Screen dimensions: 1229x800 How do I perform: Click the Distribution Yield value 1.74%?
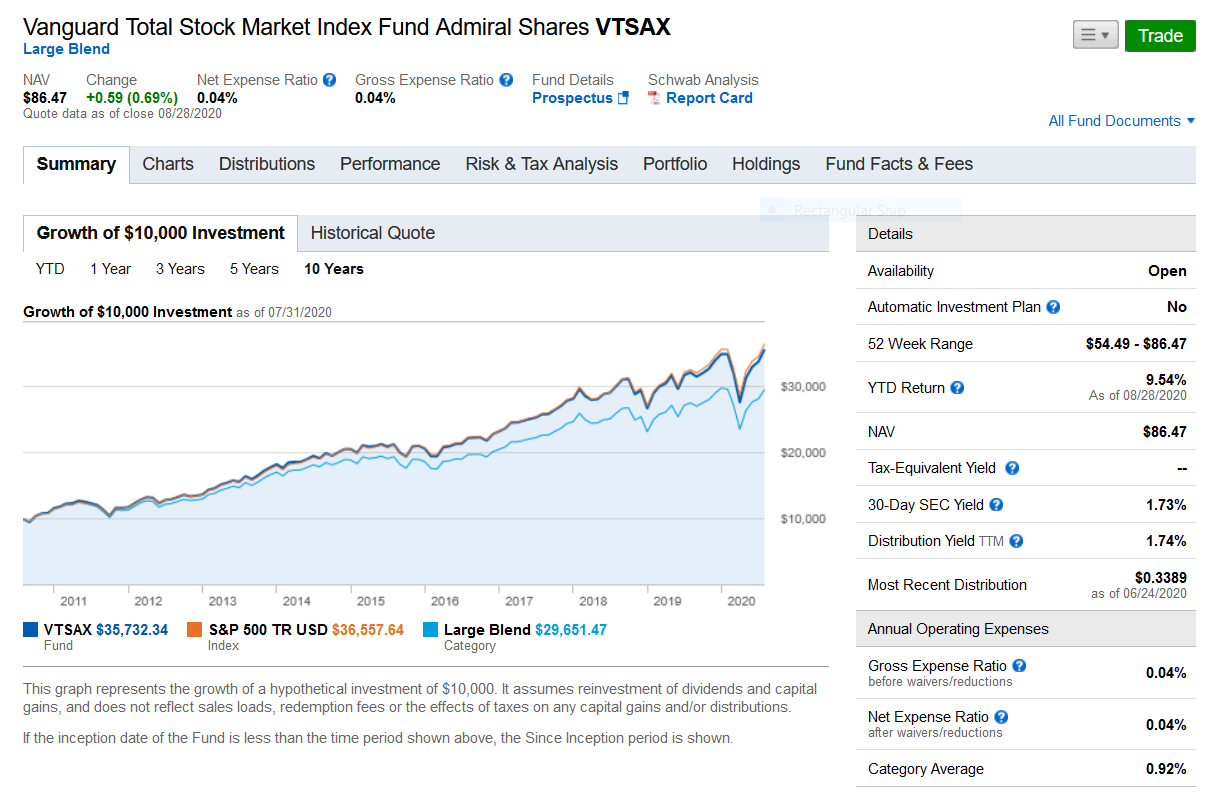point(1166,541)
